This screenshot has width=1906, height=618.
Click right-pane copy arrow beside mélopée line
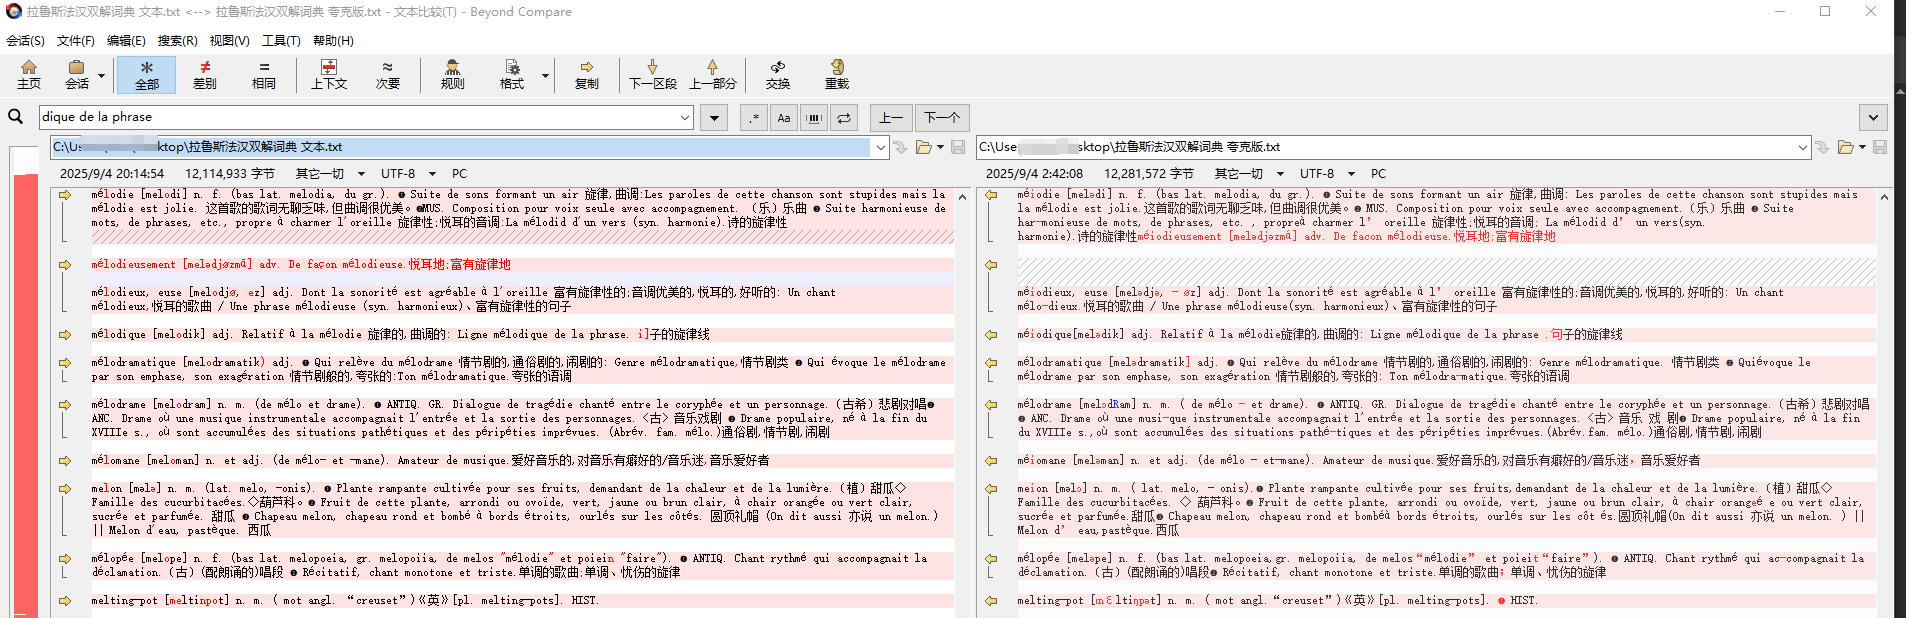click(x=991, y=559)
